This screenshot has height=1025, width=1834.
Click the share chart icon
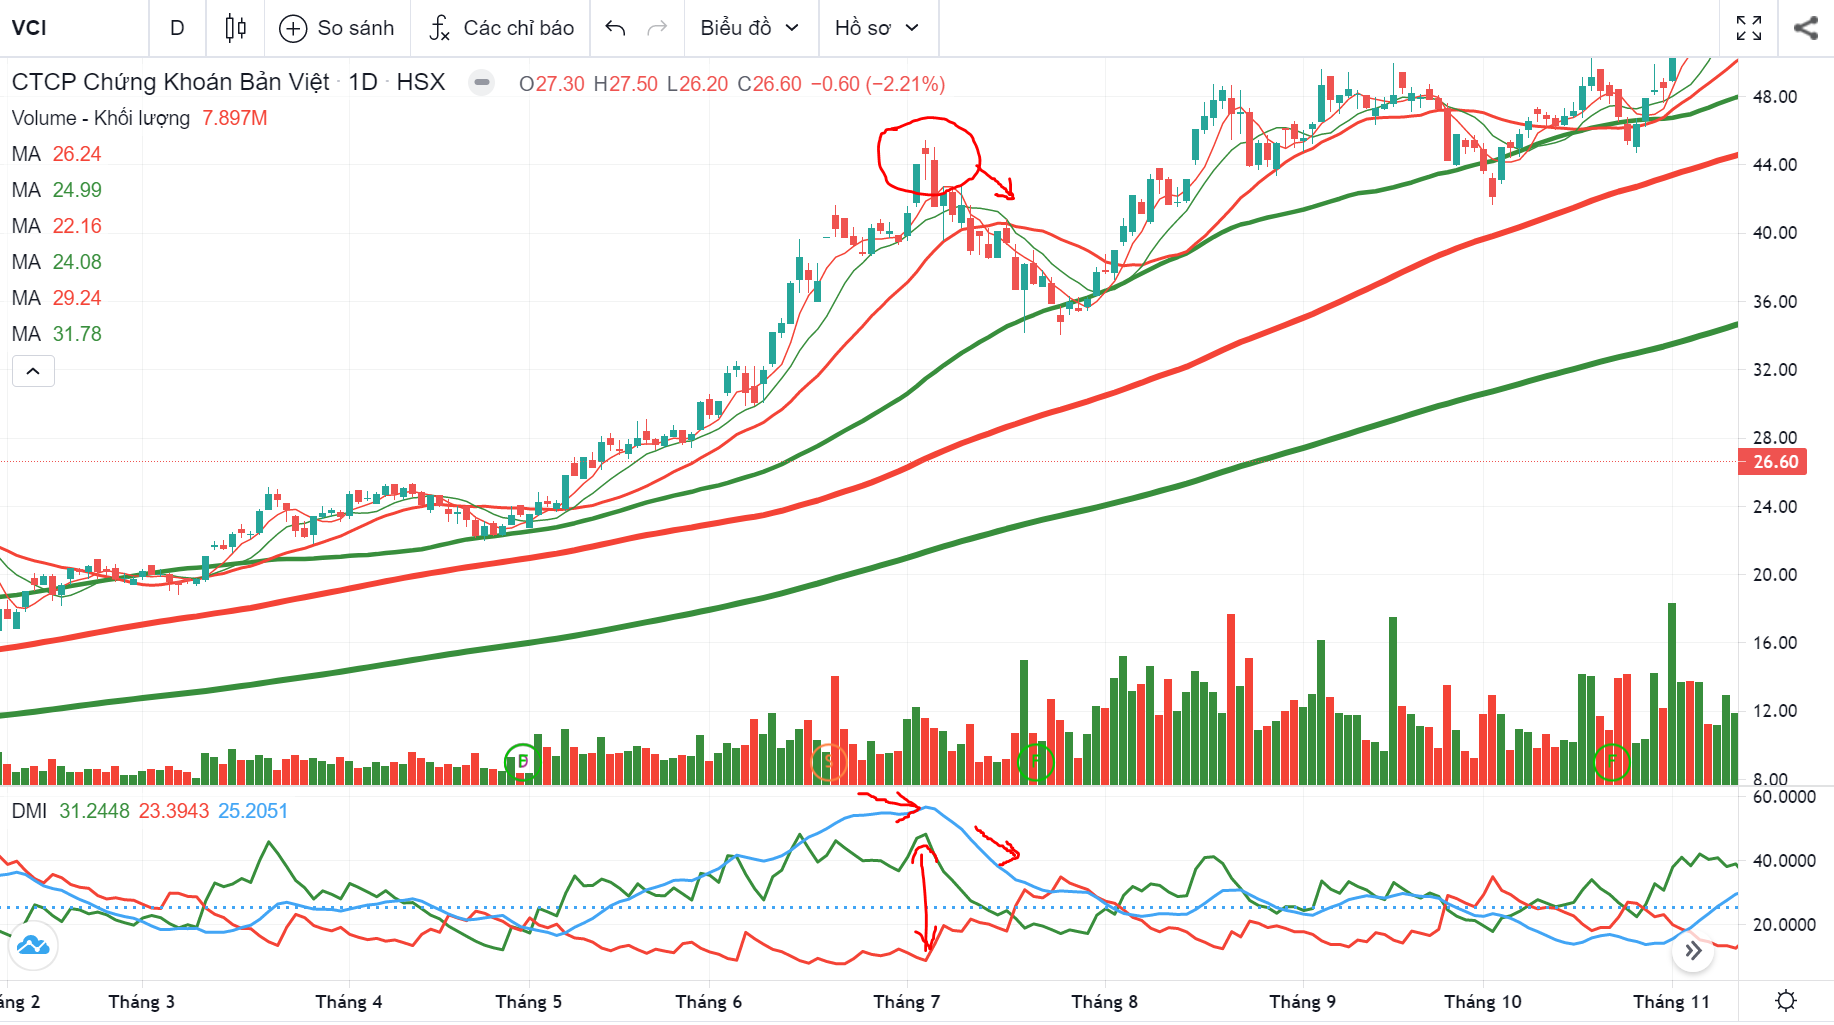(1806, 28)
